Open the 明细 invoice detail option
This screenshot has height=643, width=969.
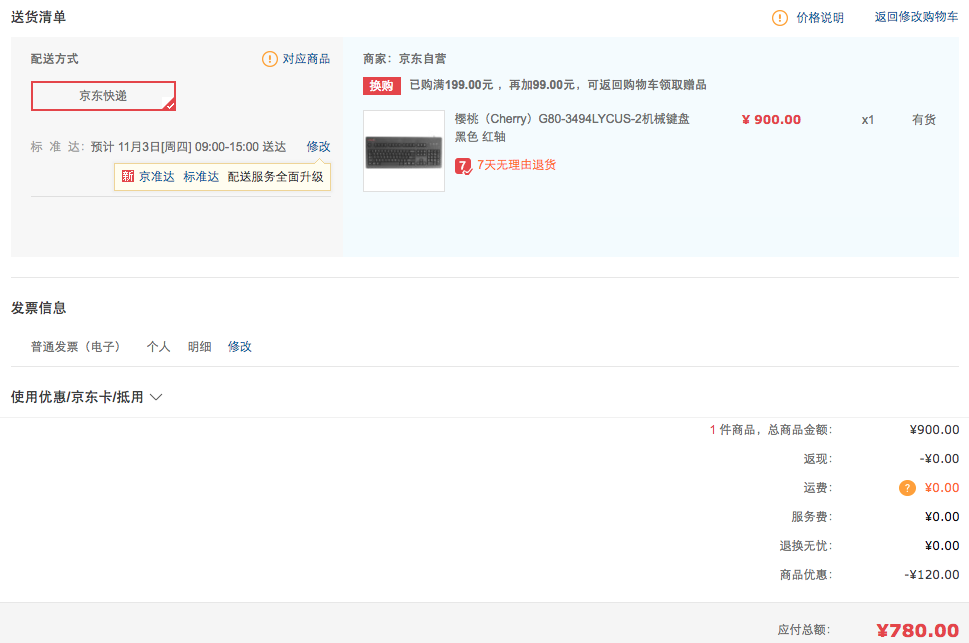pos(197,346)
